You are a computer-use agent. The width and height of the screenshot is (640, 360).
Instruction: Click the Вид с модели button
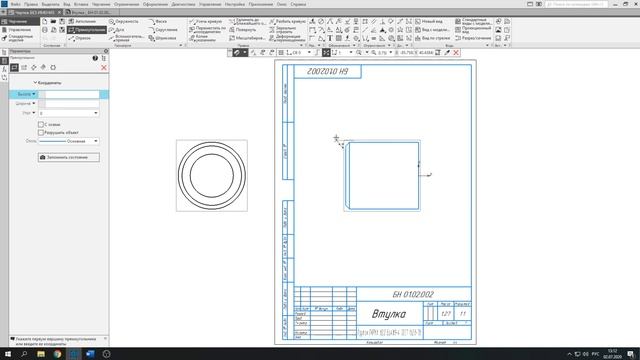pyautogui.click(x=432, y=30)
